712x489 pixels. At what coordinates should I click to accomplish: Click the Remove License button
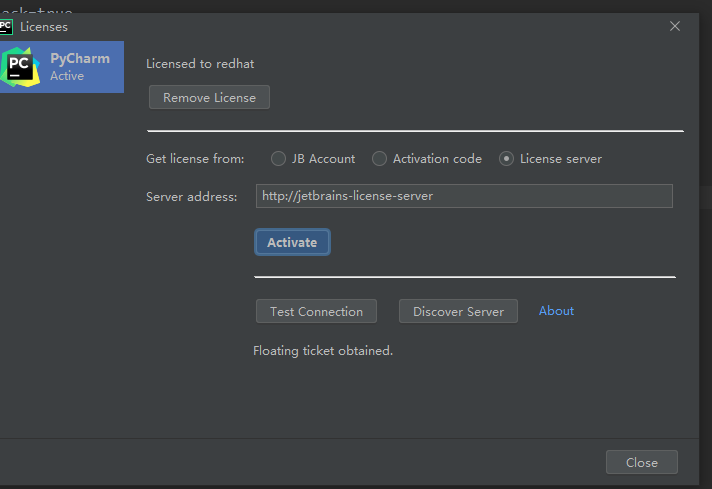pos(209,97)
